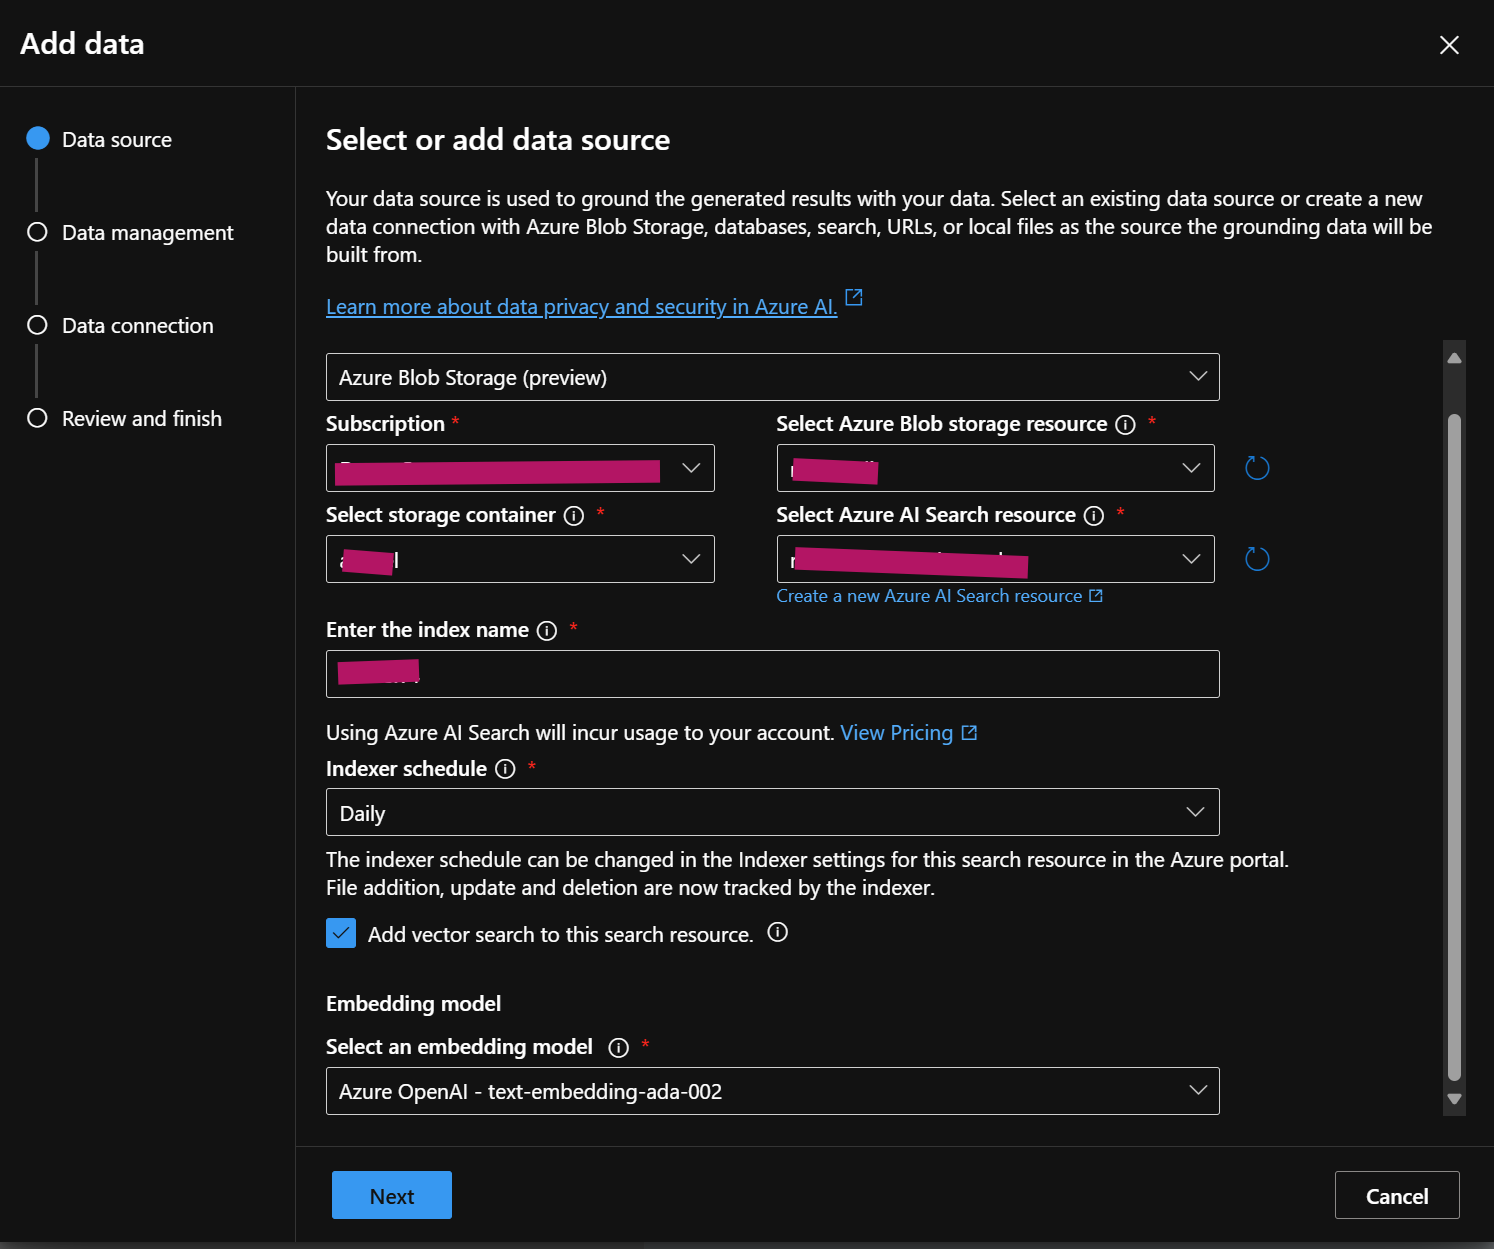Show info for Azure AI Search resource
Image resolution: width=1494 pixels, height=1249 pixels.
(1094, 516)
